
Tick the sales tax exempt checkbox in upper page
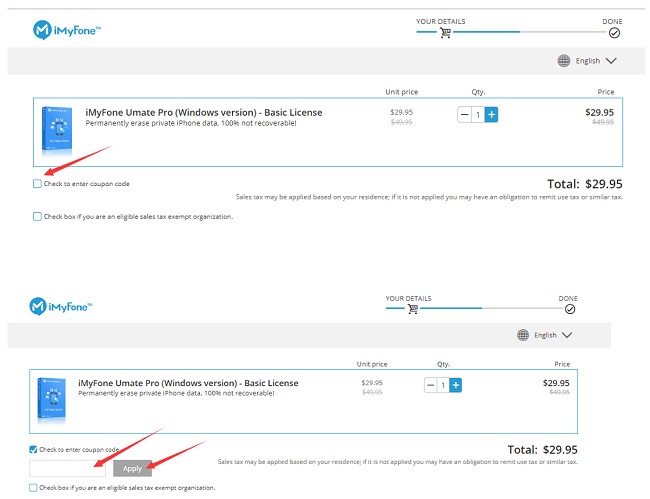pos(37,216)
